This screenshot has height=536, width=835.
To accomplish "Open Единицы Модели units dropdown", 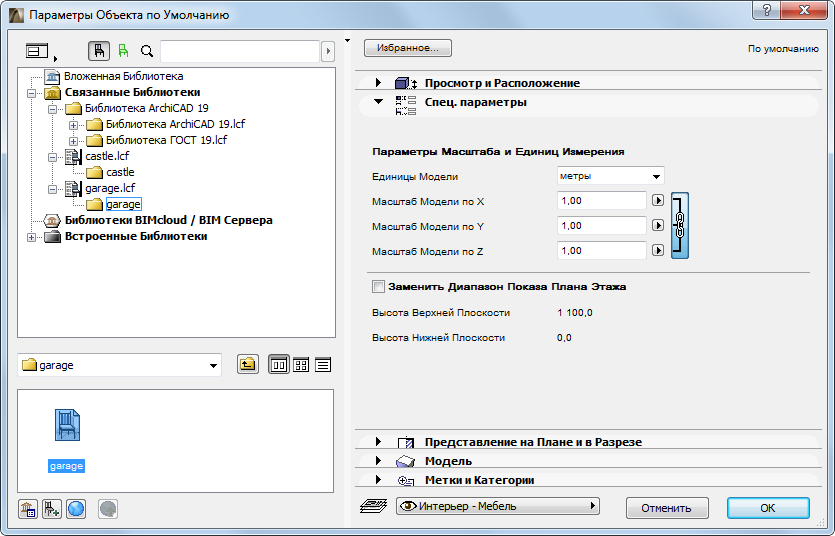I will [611, 177].
